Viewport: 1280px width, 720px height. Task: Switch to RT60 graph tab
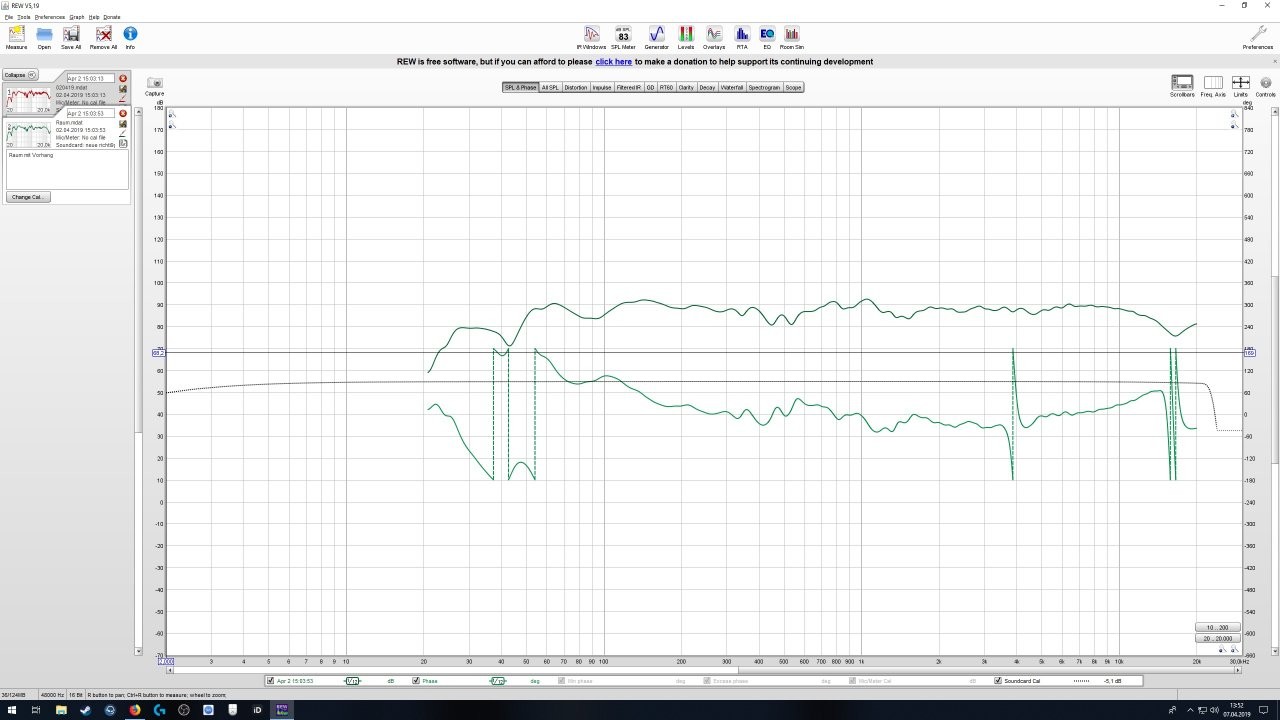coord(666,87)
